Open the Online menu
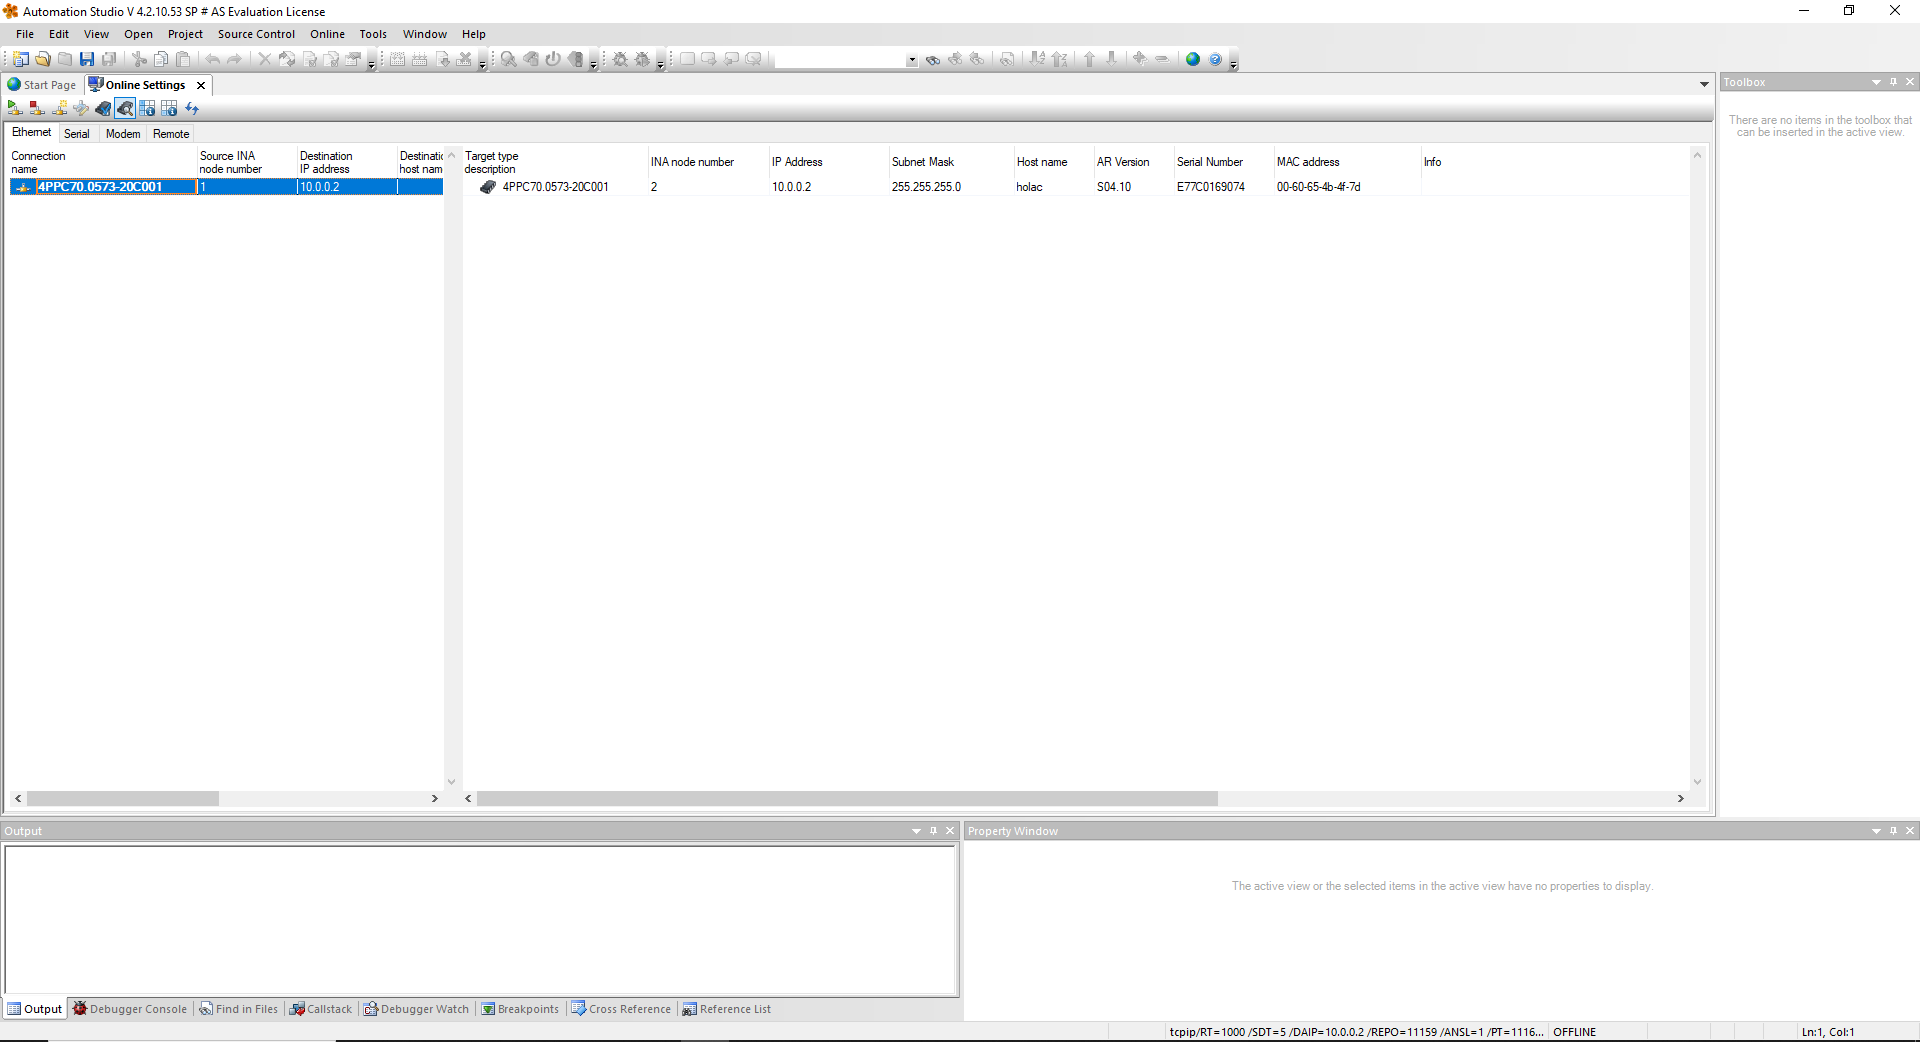 pyautogui.click(x=327, y=34)
